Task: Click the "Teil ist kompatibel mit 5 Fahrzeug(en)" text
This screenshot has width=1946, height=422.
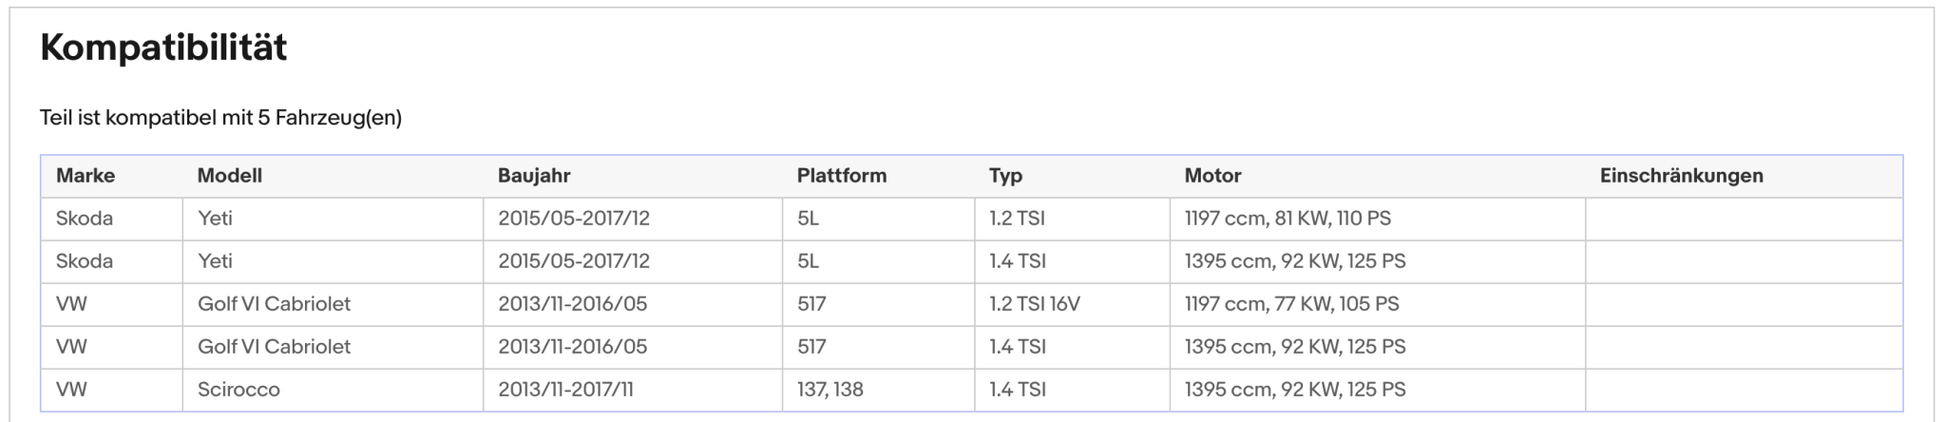Action: (220, 118)
